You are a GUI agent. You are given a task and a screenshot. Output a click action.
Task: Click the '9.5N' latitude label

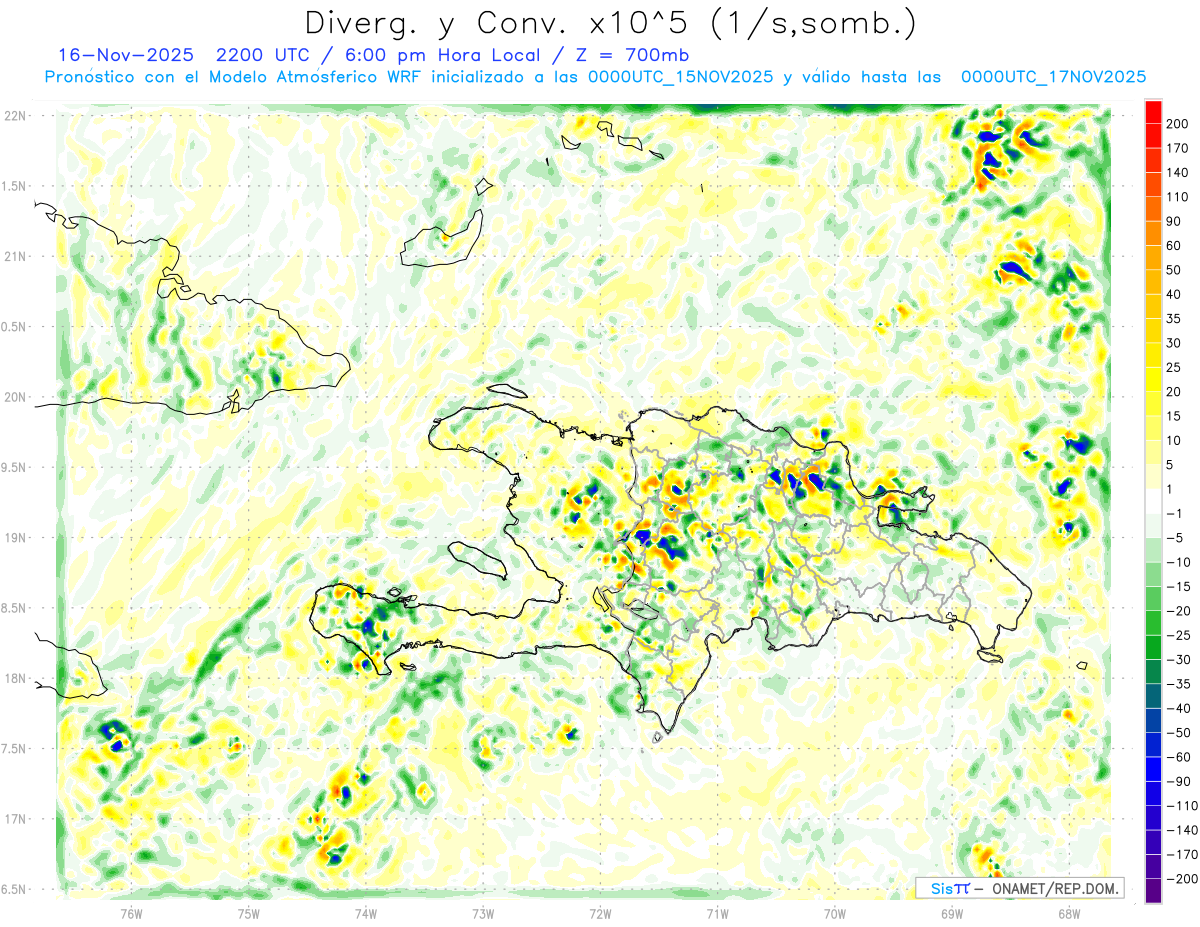(x=15, y=468)
